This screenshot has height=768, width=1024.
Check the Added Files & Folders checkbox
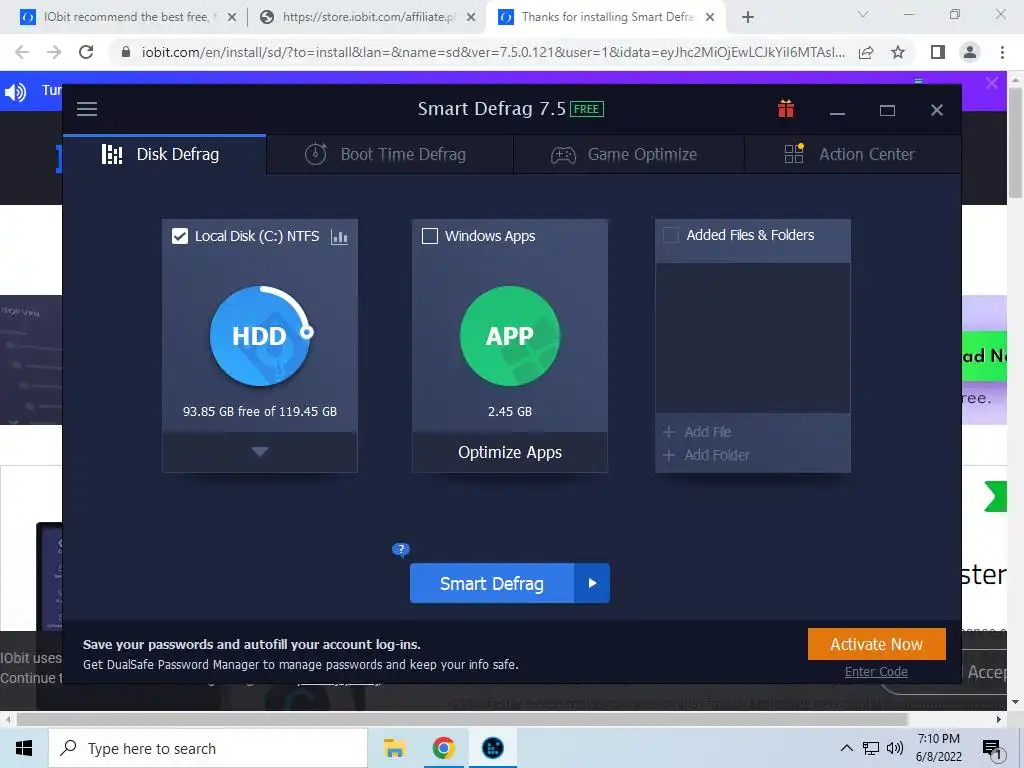(671, 235)
